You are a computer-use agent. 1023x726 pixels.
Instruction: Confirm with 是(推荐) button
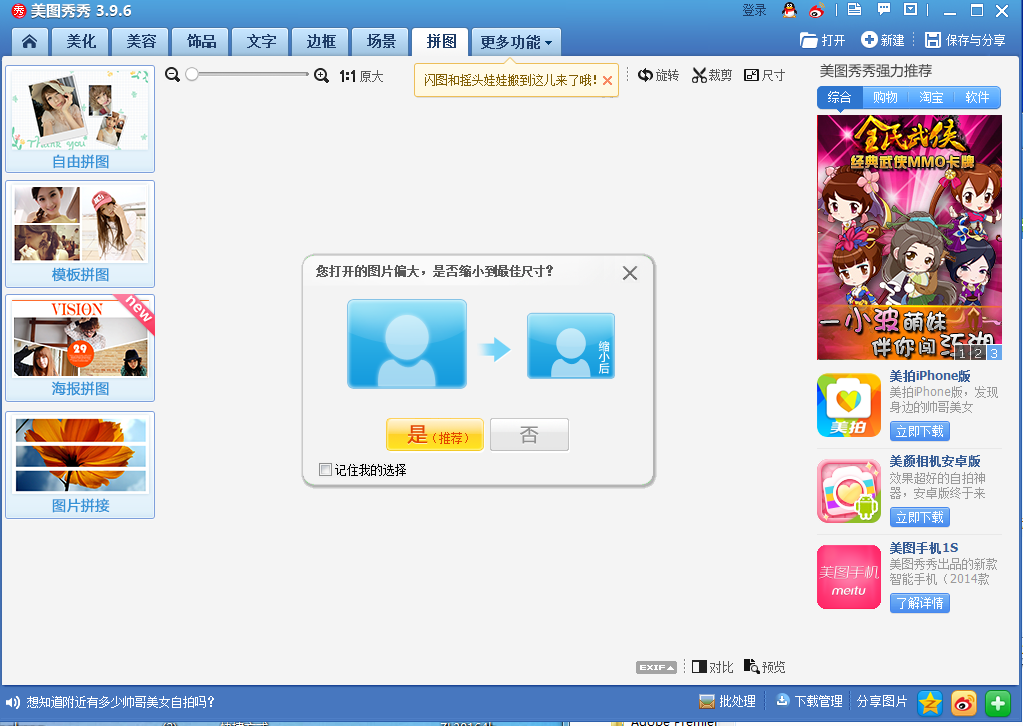[x=435, y=434]
